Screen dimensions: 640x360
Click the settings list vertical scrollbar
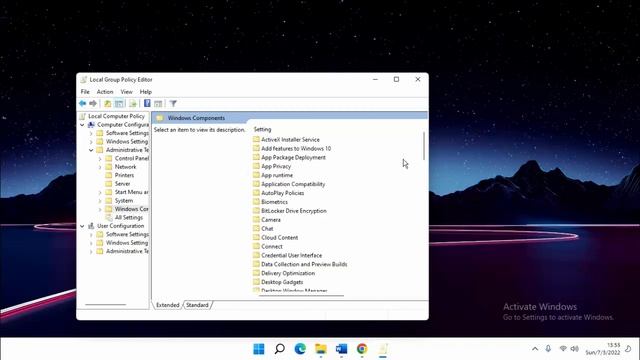pos(424,146)
